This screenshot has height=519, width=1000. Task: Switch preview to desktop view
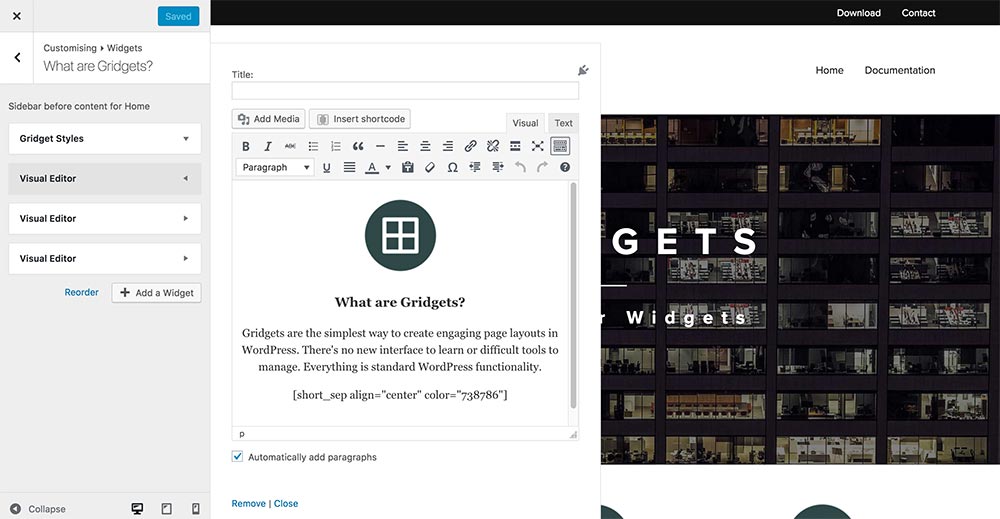click(137, 508)
